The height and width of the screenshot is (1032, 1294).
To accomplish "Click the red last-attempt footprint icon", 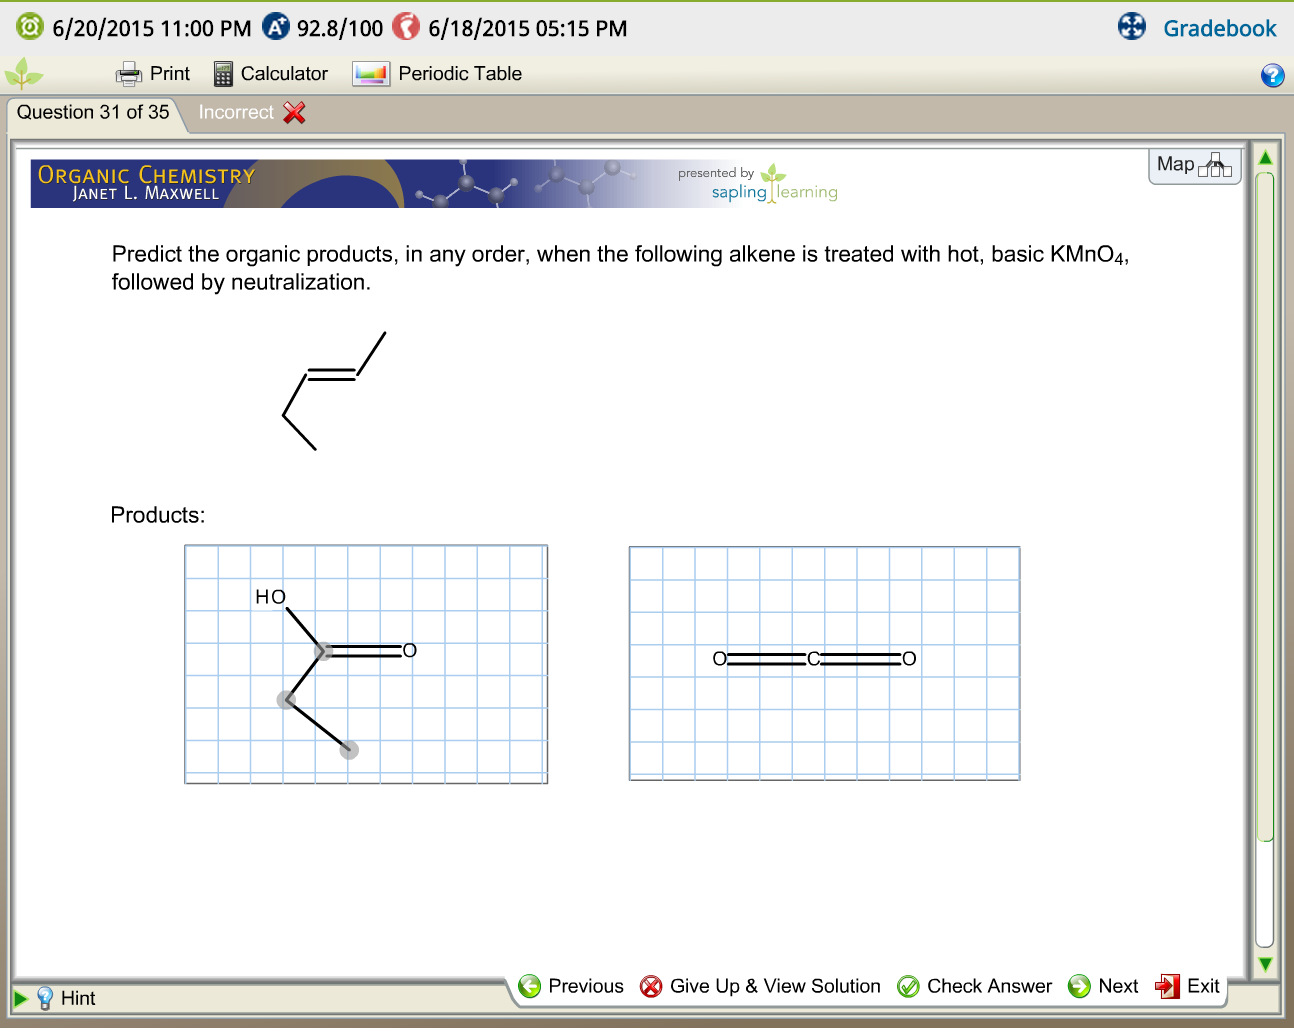I will click(x=406, y=26).
